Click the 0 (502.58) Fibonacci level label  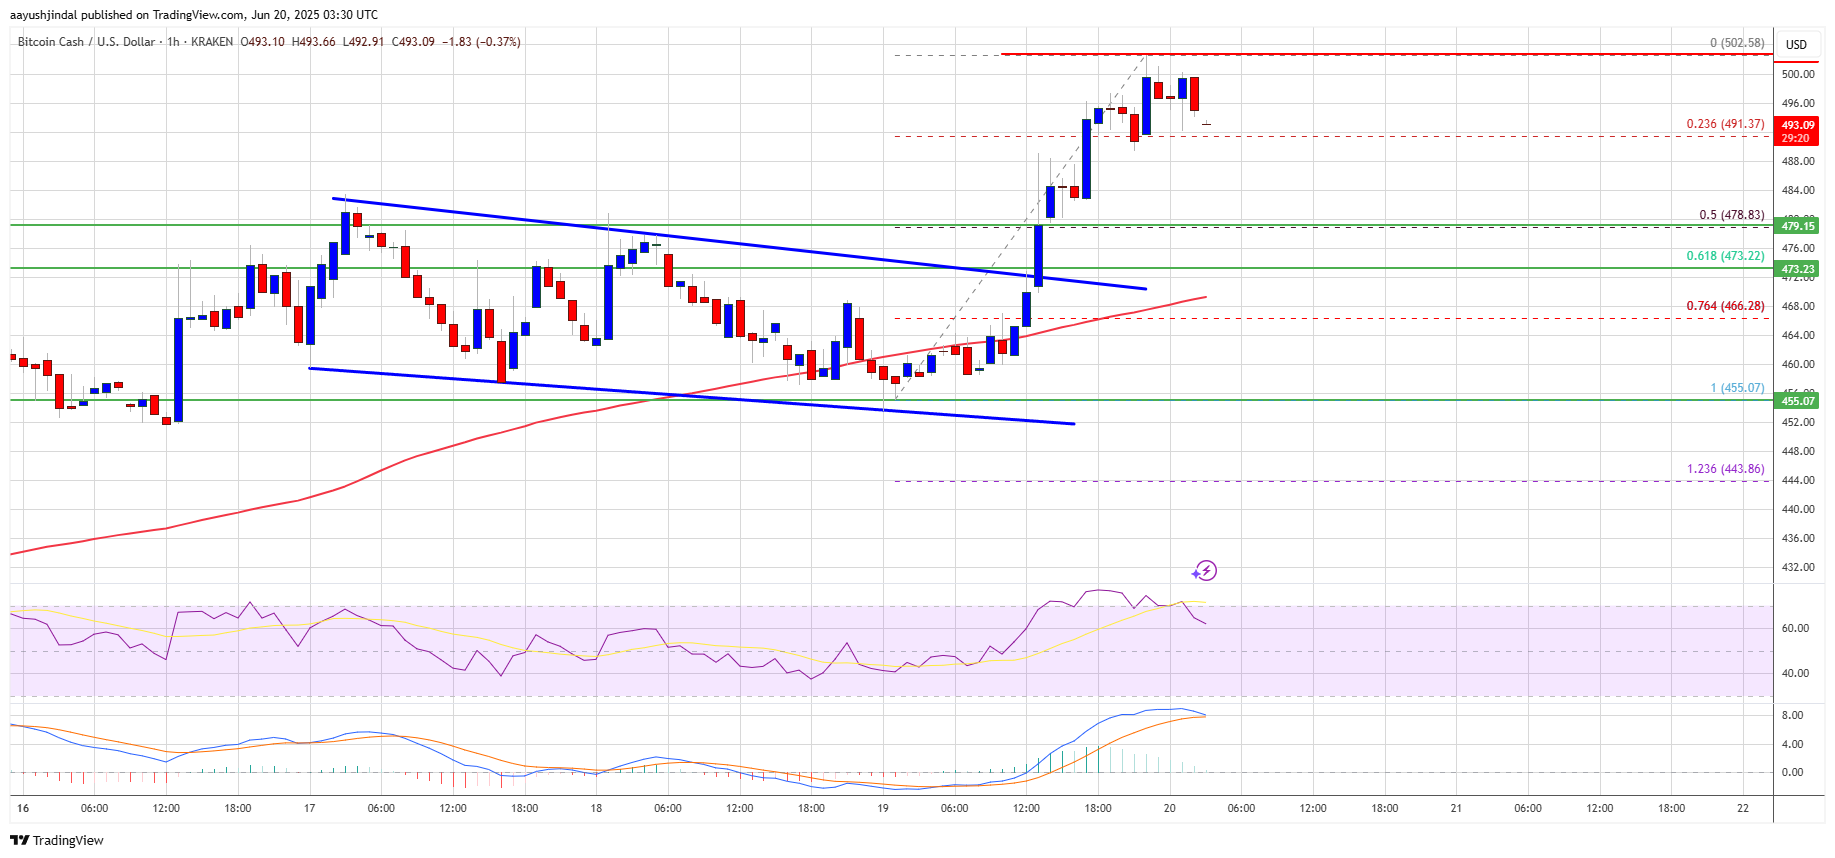(1736, 43)
